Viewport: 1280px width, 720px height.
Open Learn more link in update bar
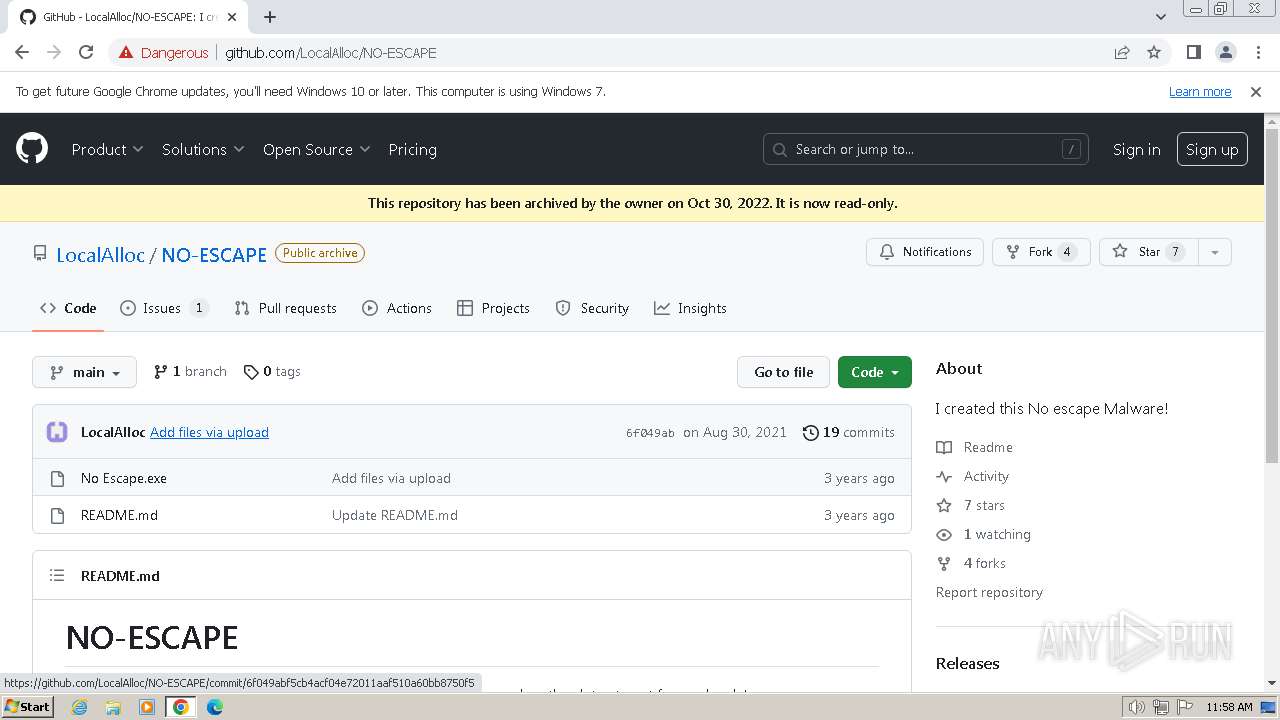coord(1200,91)
